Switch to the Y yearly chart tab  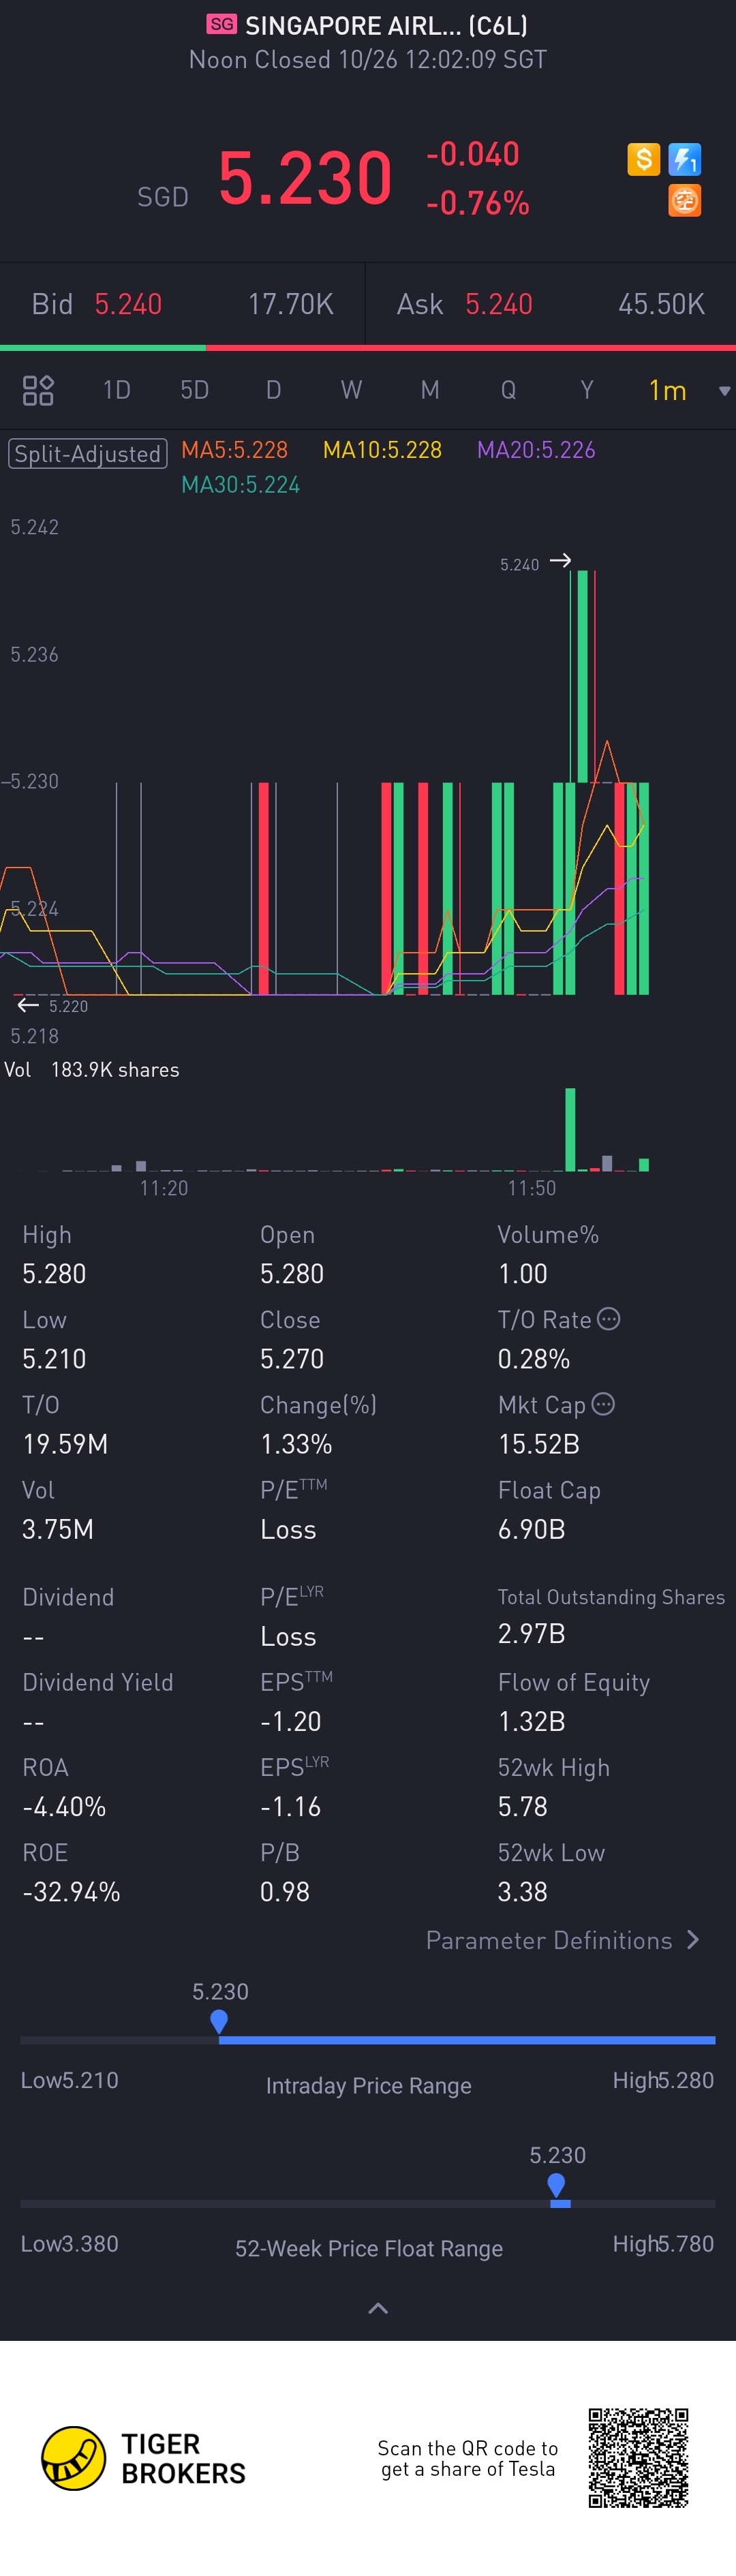pyautogui.click(x=587, y=390)
